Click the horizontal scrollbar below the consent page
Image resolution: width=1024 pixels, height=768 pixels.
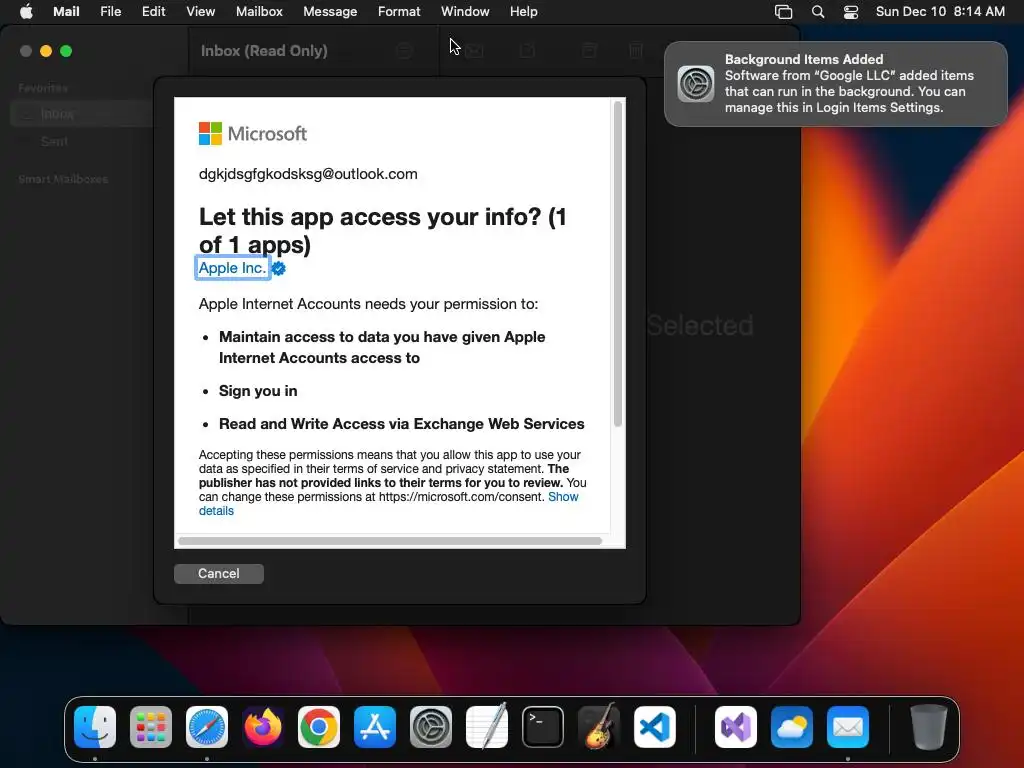pyautogui.click(x=390, y=541)
